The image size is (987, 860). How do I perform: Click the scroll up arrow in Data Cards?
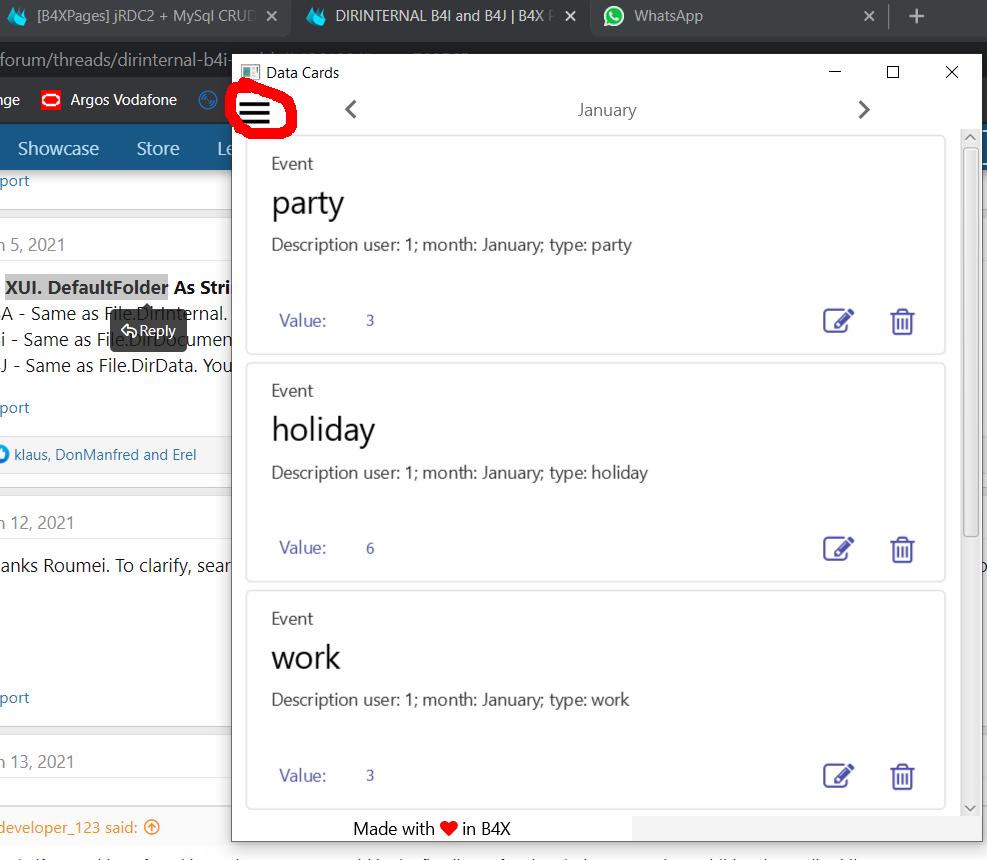(x=970, y=137)
